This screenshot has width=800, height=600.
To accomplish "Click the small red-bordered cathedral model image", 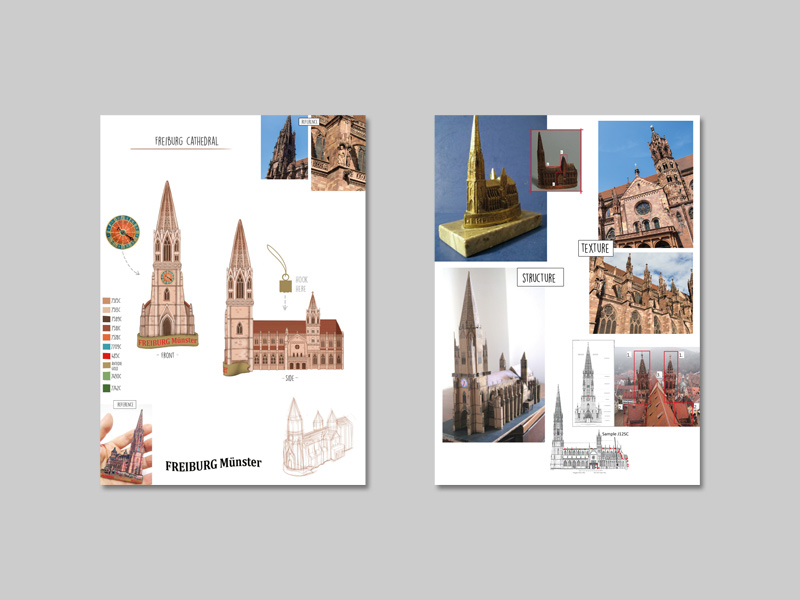I will (556, 159).
